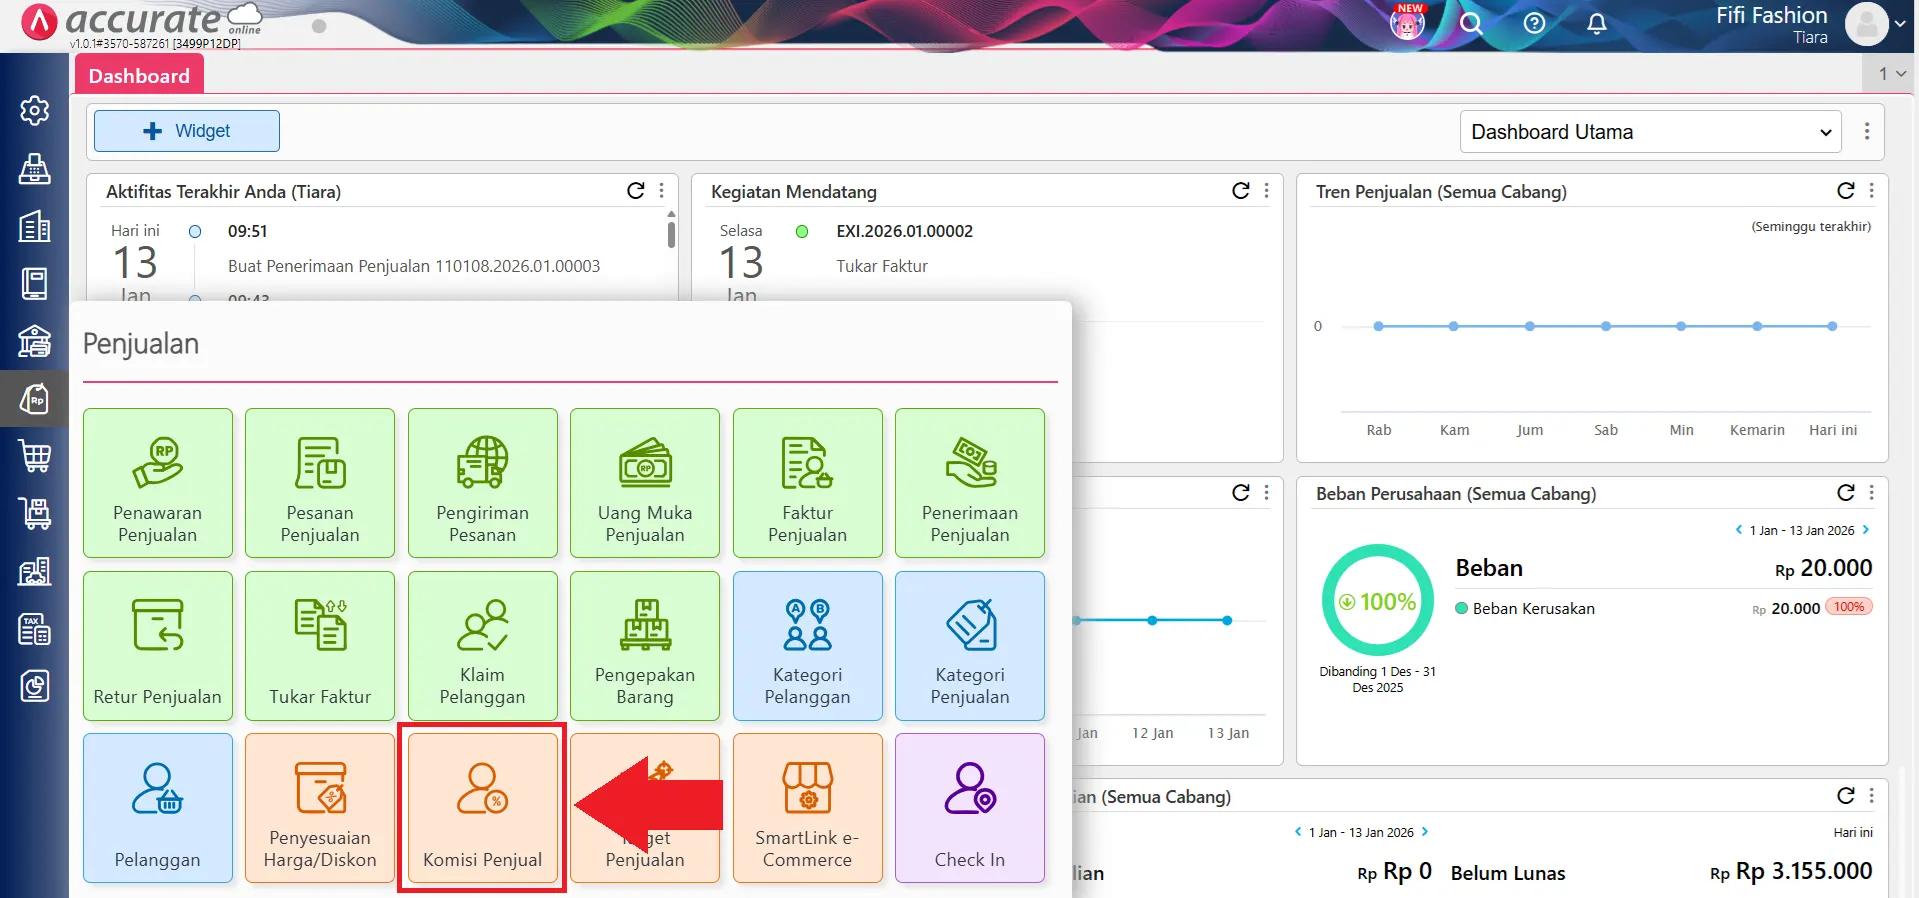Select the Pengiriman Pesanan tile
1919x898 pixels.
[482, 483]
